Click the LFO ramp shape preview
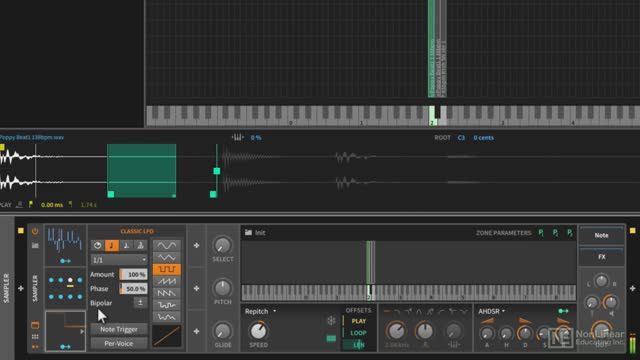This screenshot has width=640, height=360. click(x=167, y=336)
